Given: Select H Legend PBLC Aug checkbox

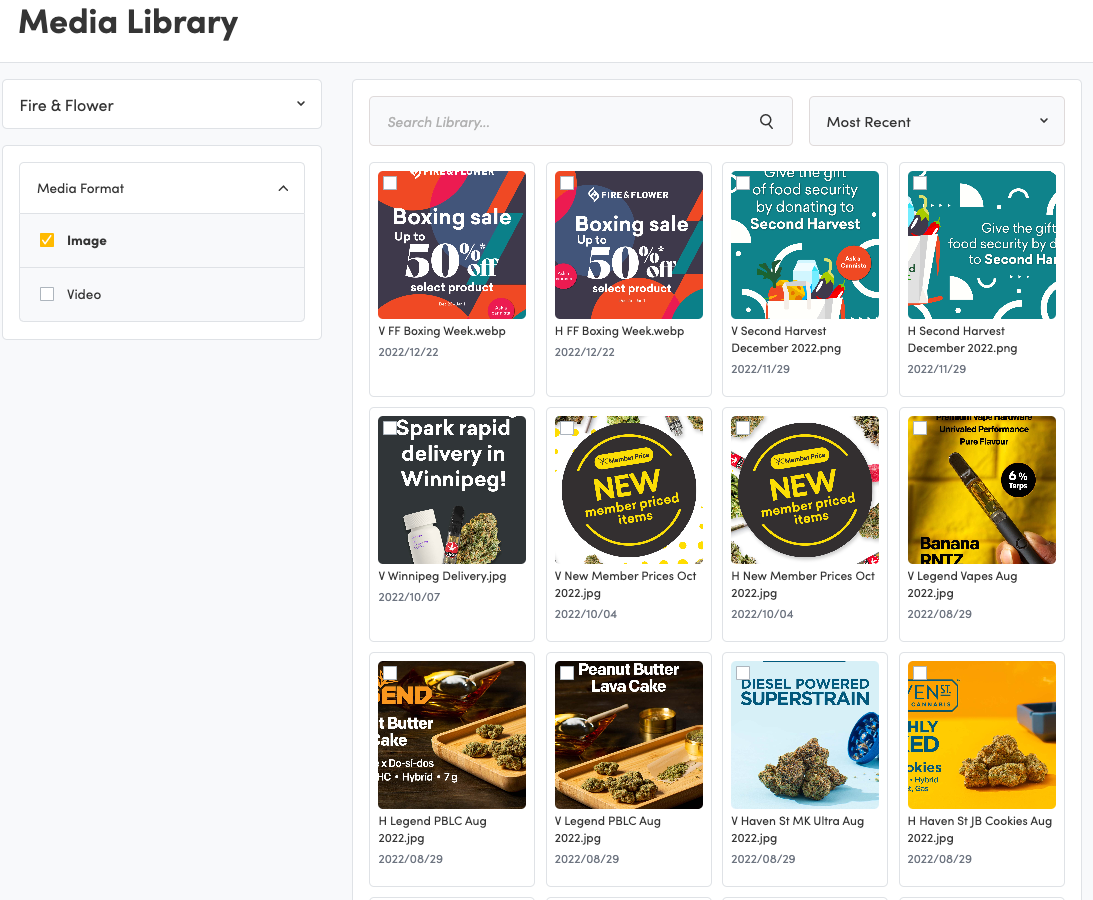Looking at the screenshot, I should pos(390,673).
